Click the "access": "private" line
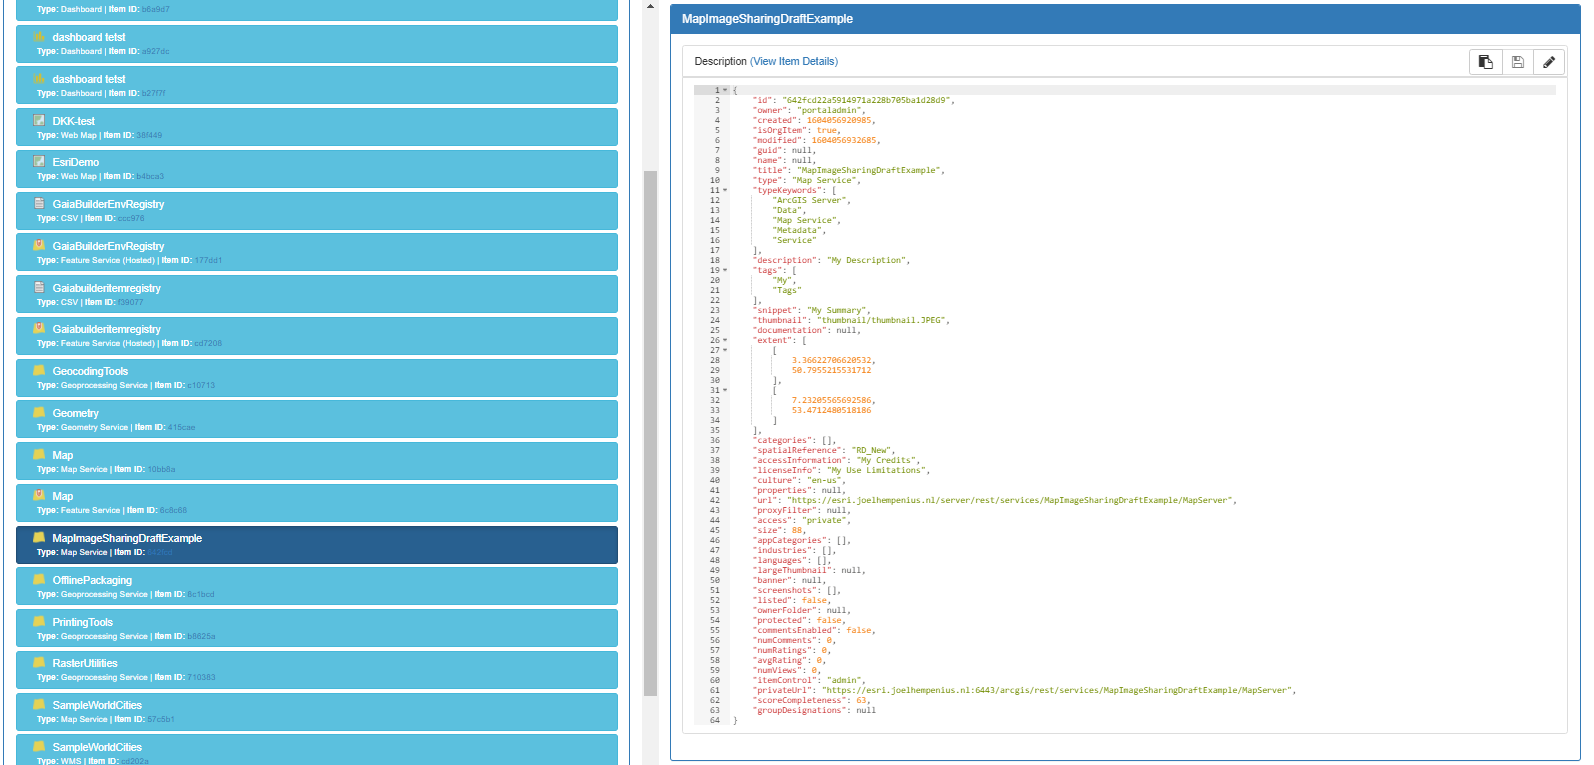 pyautogui.click(x=802, y=520)
